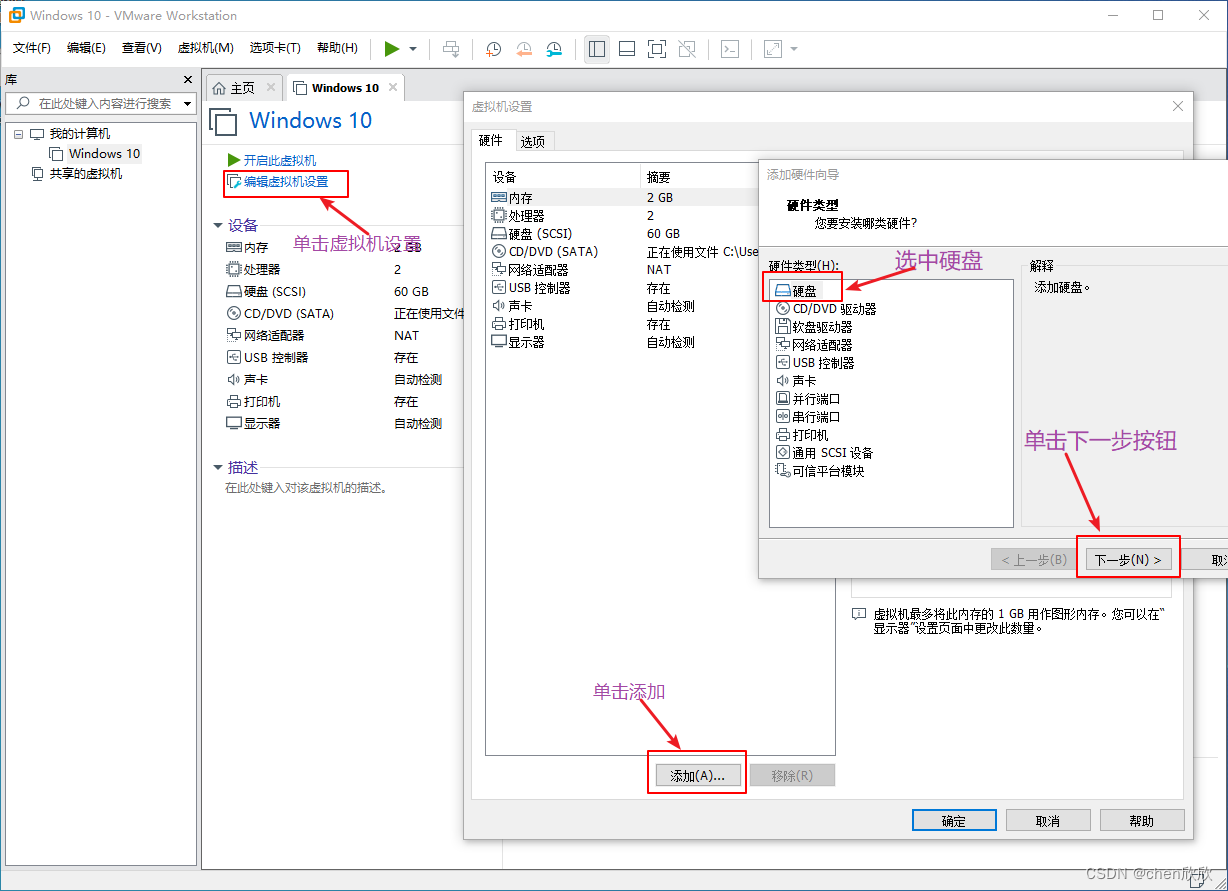The height and width of the screenshot is (891, 1228).
Task: Toggle thumbnail bar view icon
Action: 627,48
